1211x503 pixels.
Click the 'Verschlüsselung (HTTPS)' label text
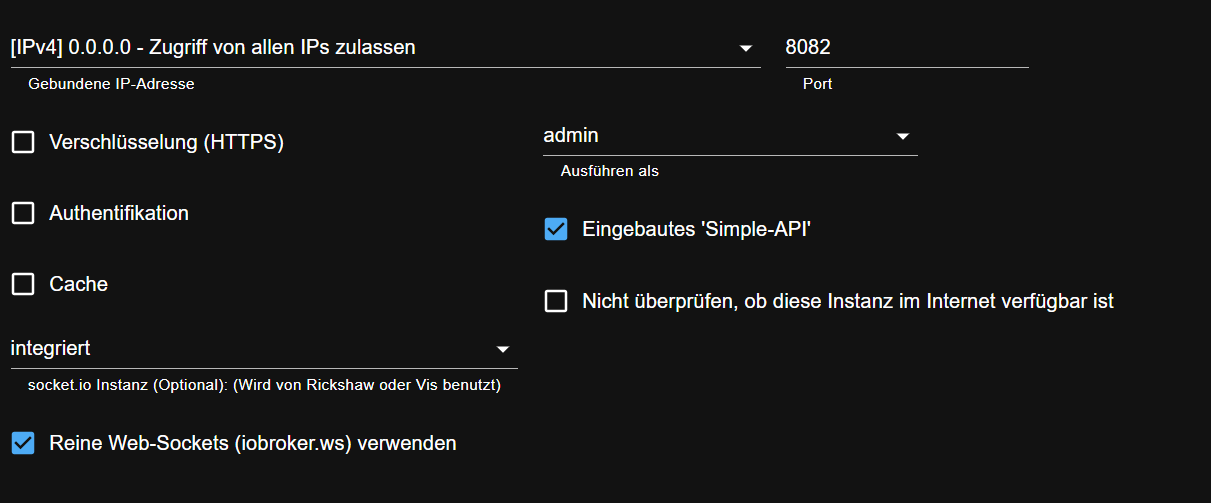pyautogui.click(x=167, y=143)
